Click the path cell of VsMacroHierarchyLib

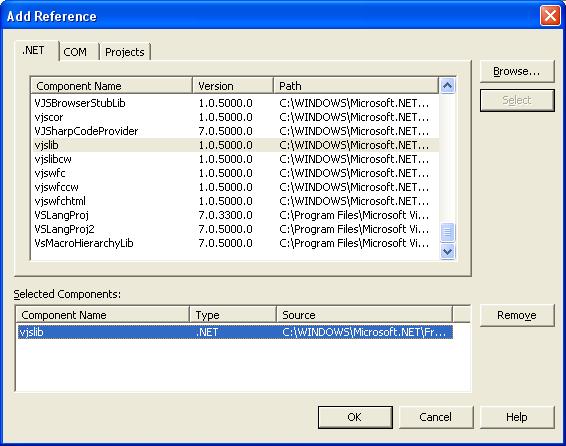pyautogui.click(x=354, y=244)
